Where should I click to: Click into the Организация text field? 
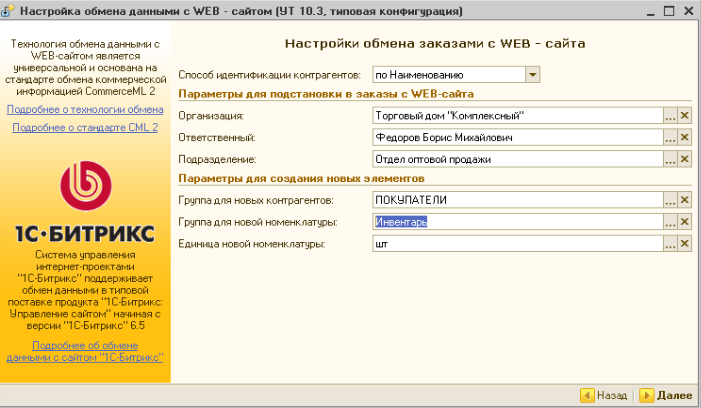coord(515,116)
